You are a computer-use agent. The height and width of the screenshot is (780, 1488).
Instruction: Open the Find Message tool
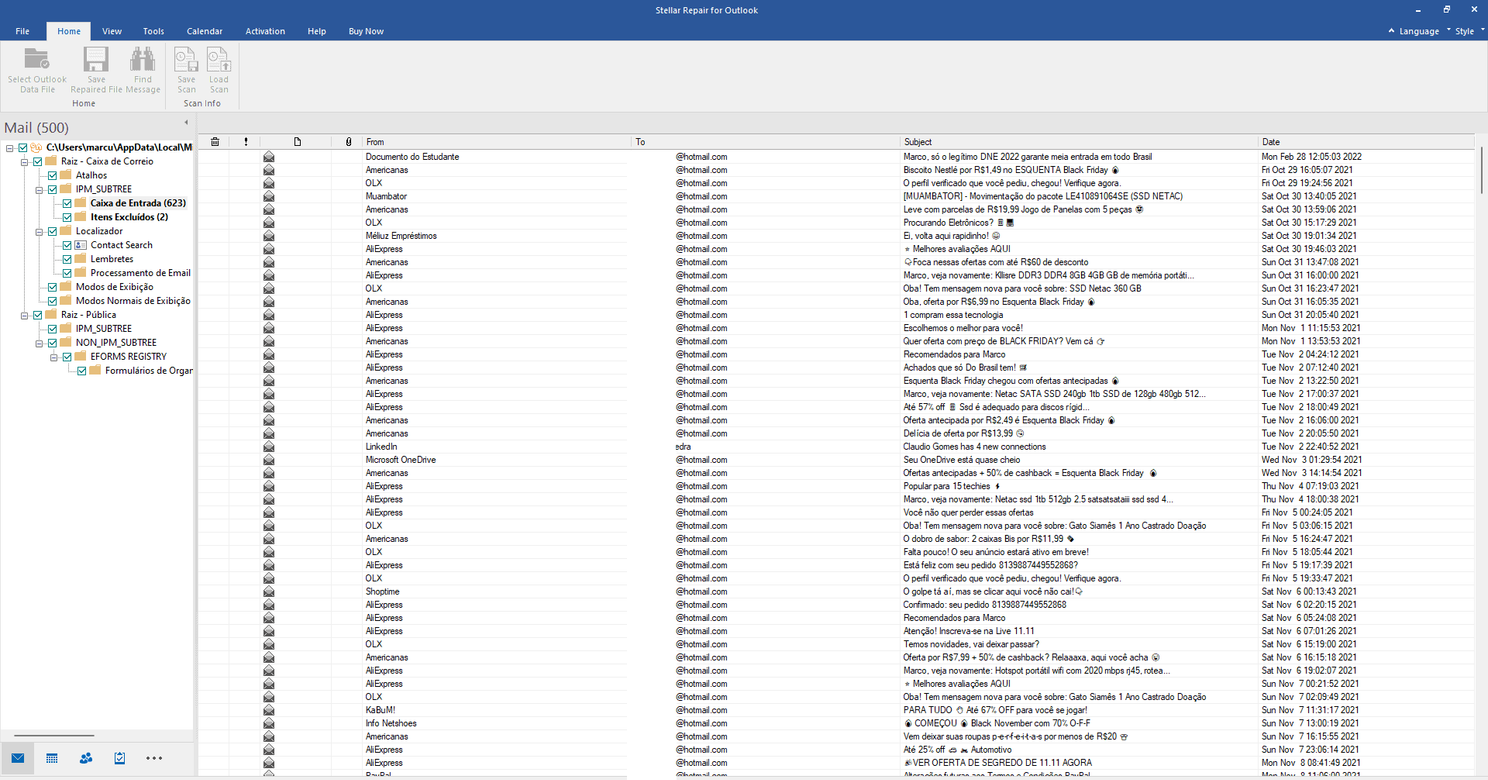click(x=143, y=70)
